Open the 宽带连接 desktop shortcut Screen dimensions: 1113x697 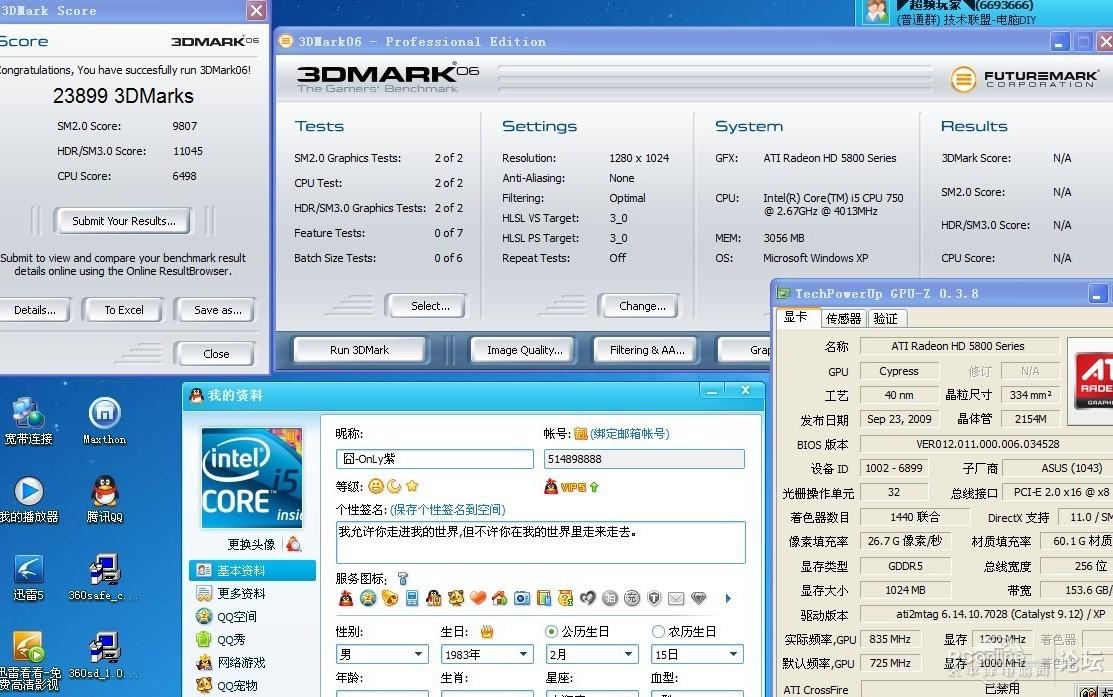pyautogui.click(x=28, y=422)
